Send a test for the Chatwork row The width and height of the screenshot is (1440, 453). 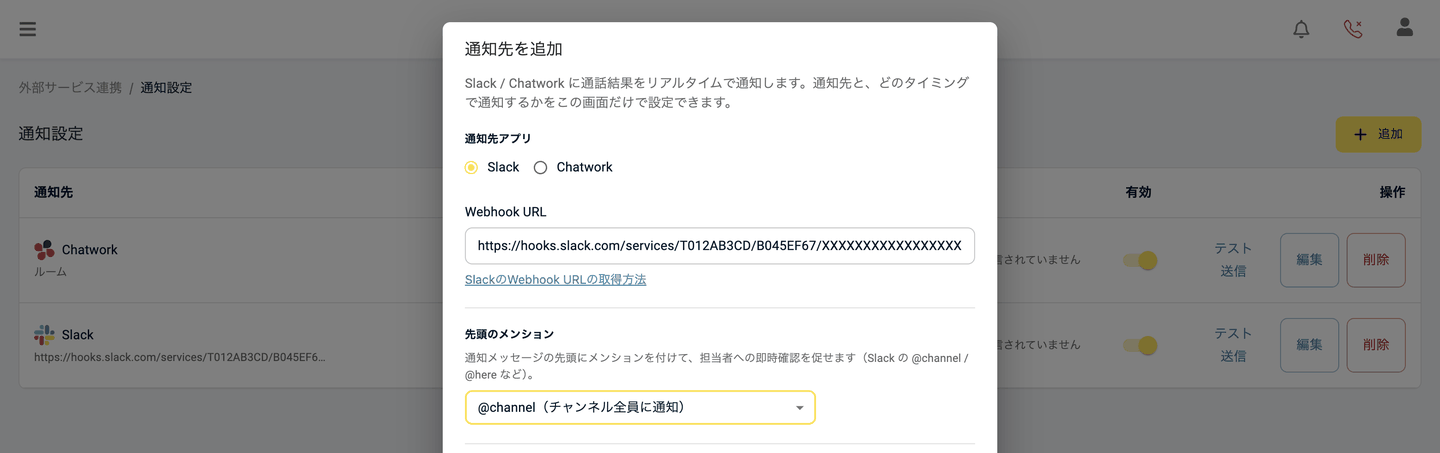click(x=1233, y=260)
